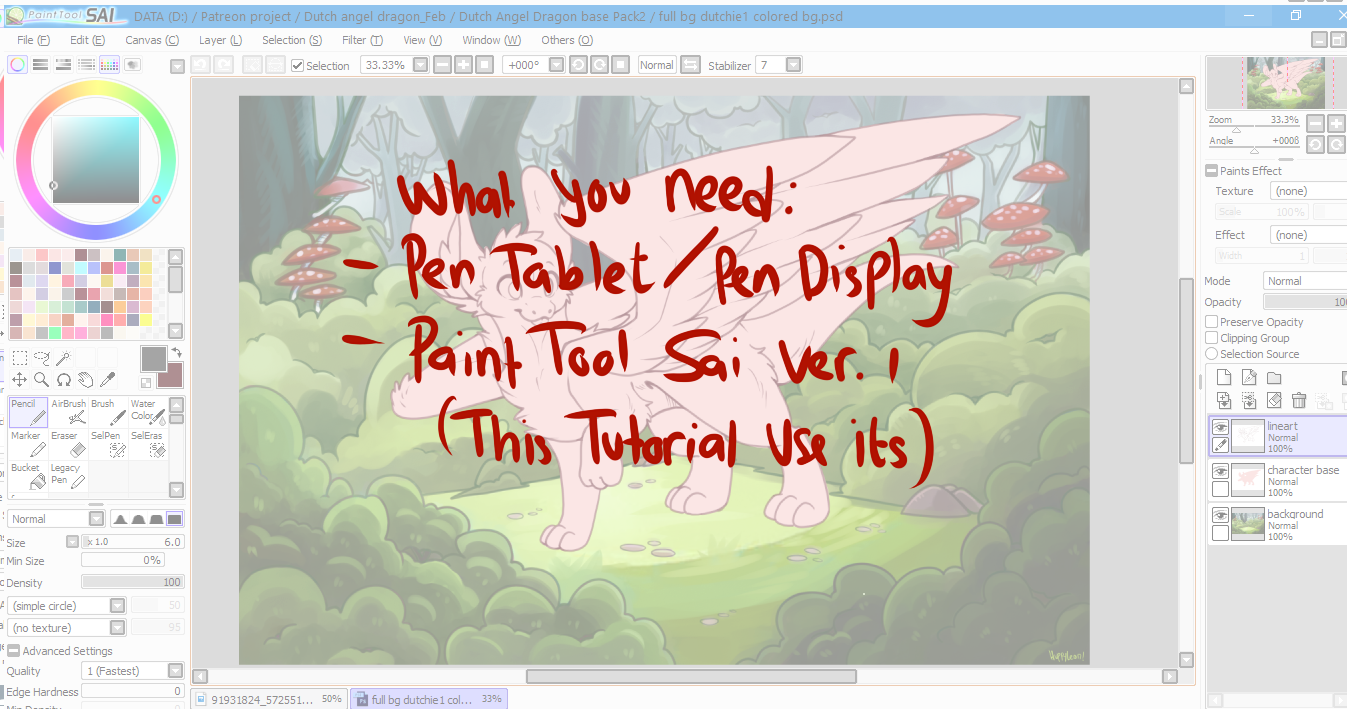Uncheck the Selection checkbox in toolbar
Viewport: 1347px width, 709px height.
297,65
